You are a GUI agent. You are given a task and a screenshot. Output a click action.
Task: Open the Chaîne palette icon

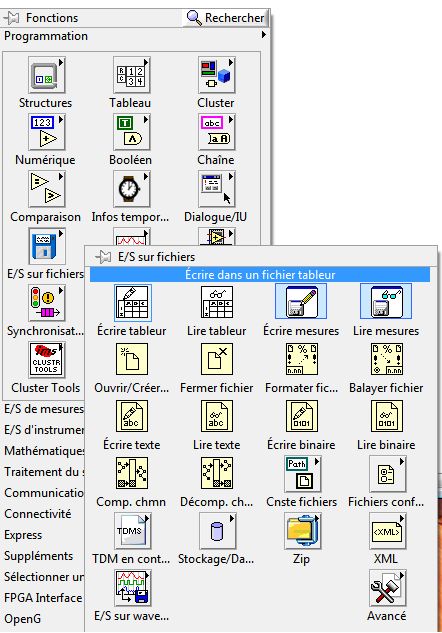[x=217, y=132]
